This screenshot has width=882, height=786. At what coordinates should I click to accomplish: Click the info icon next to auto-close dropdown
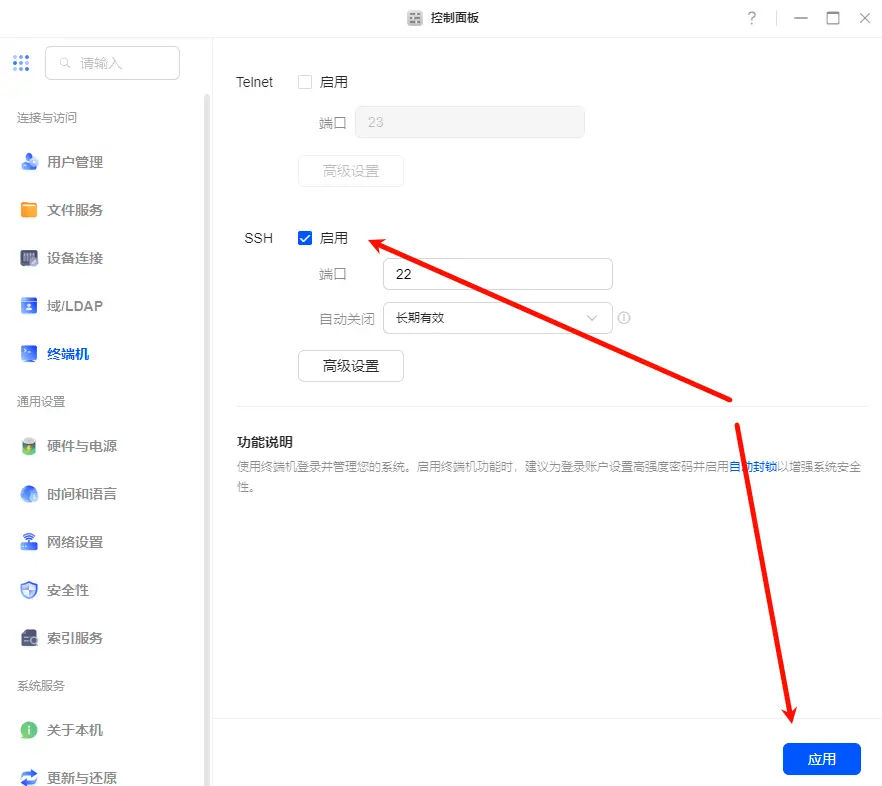tap(624, 318)
